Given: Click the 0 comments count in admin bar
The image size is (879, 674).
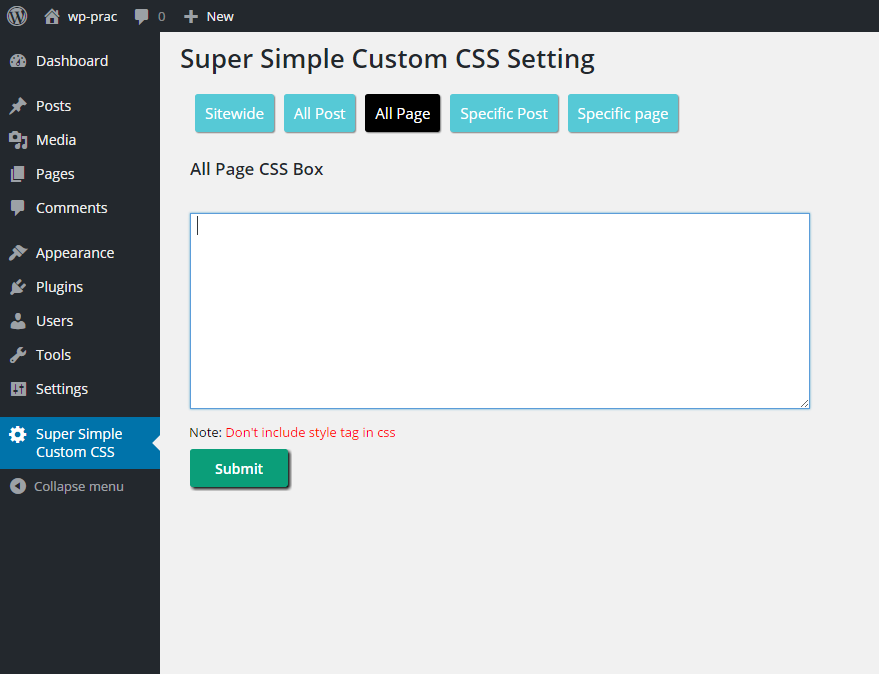Looking at the screenshot, I should 161,17.
